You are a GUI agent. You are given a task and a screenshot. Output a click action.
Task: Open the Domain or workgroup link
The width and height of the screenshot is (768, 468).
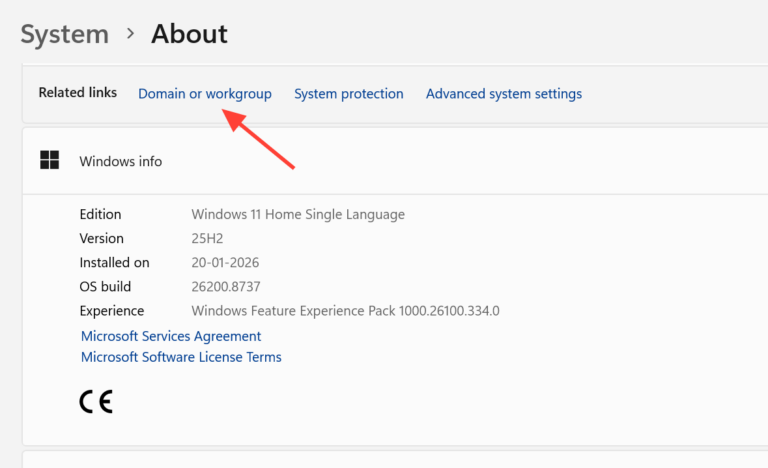[x=205, y=94]
